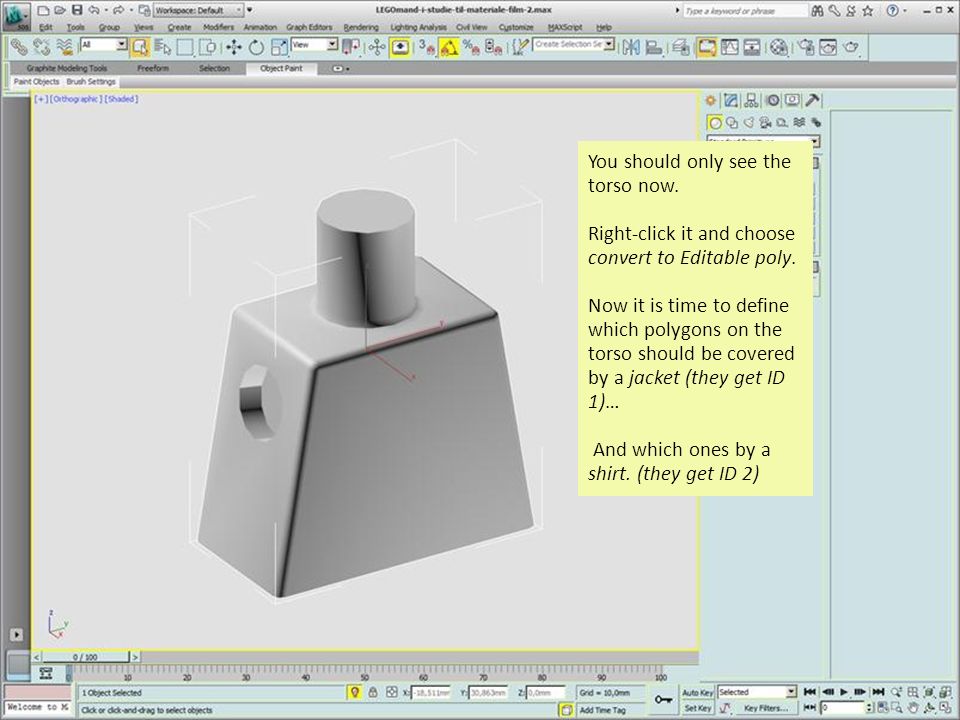Open the Render Setup icon
Screen dimensions: 960x720
coord(806,47)
